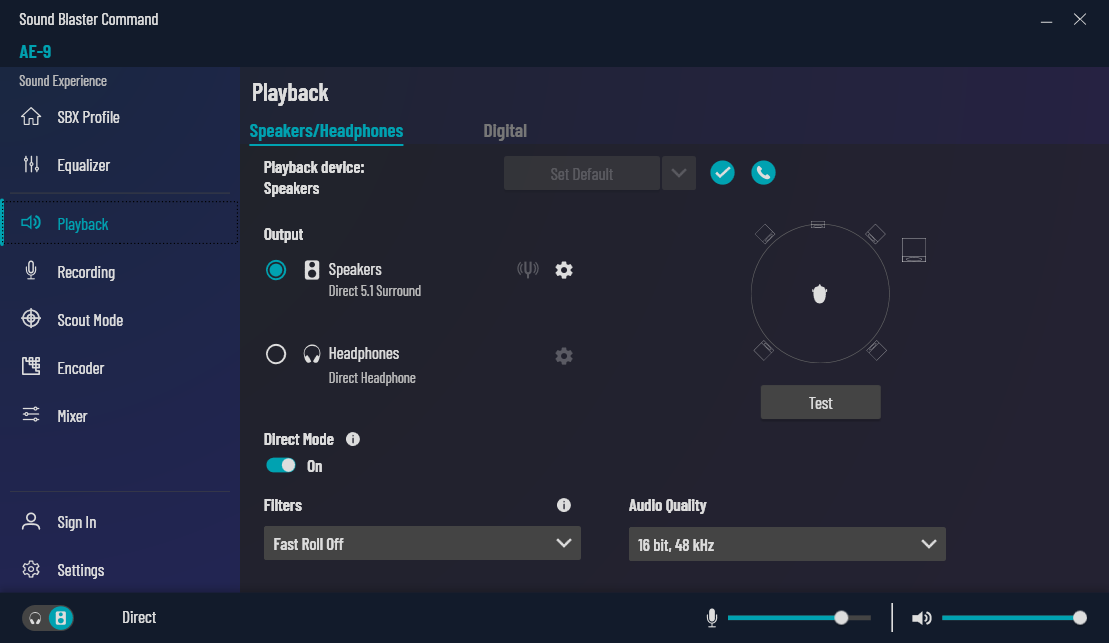Select the Headphones output radio button
The image size is (1109, 643).
(x=276, y=354)
